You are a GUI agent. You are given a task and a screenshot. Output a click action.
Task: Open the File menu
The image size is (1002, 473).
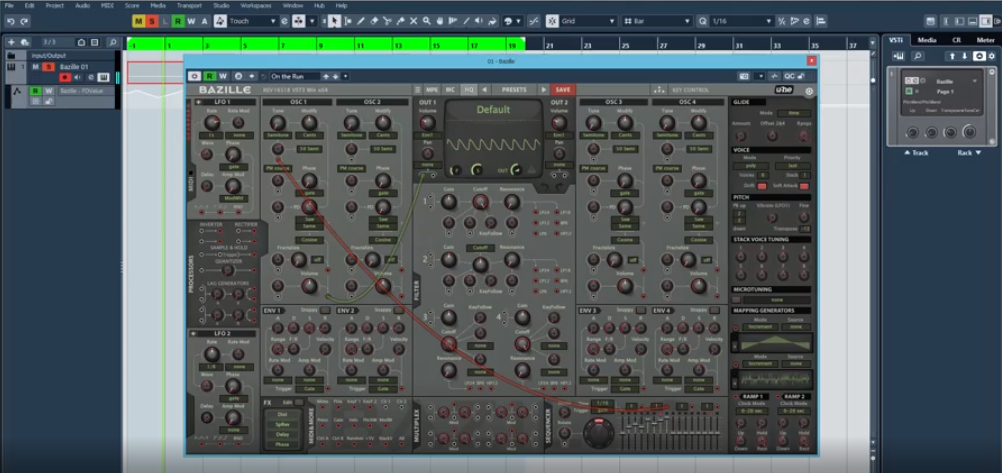click(x=9, y=5)
